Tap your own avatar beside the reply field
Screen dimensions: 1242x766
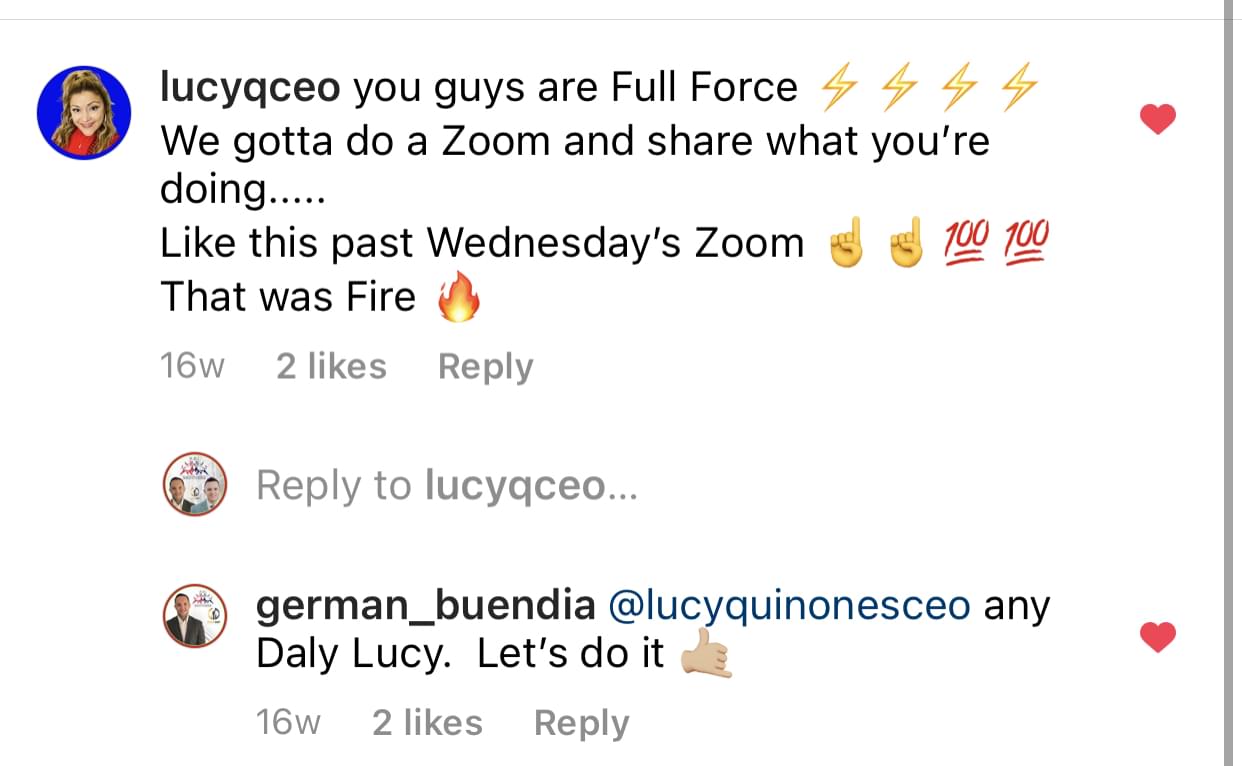click(195, 484)
